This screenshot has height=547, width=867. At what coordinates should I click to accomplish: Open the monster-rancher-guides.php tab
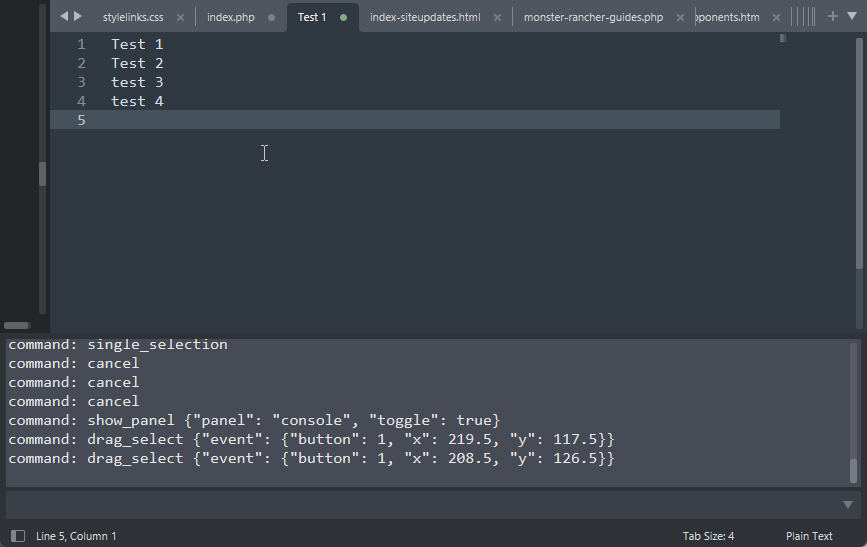coord(592,18)
